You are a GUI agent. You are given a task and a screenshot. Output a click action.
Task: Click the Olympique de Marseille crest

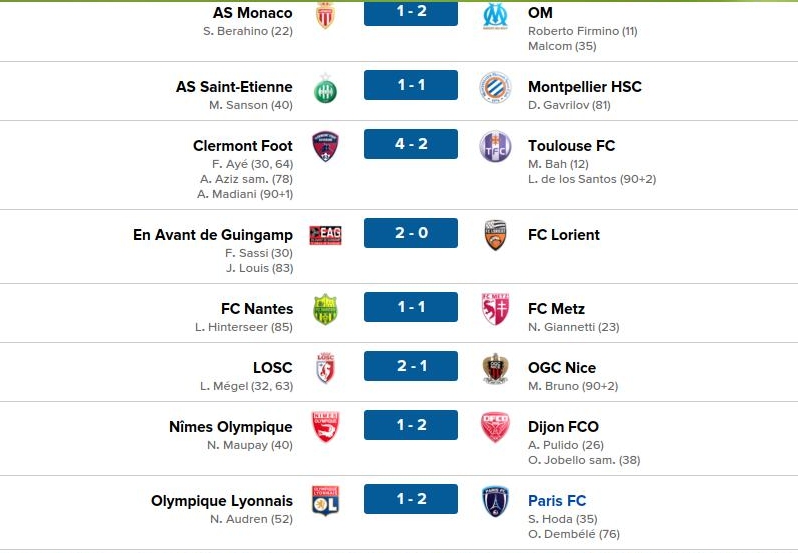[495, 15]
